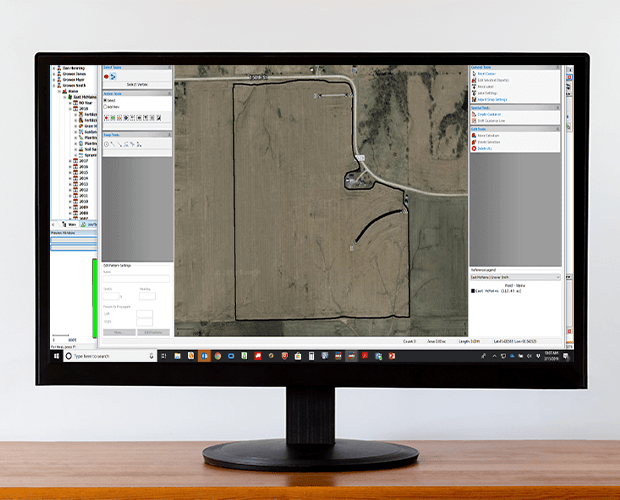The image size is (620, 500).
Task: Click the red circle select tool icon
Action: (x=107, y=76)
